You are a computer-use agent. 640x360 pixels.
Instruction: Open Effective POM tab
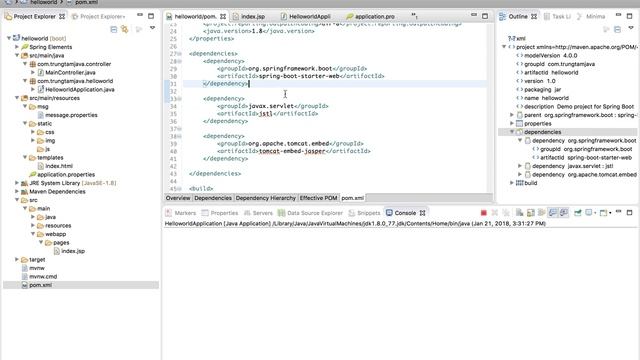click(318, 198)
